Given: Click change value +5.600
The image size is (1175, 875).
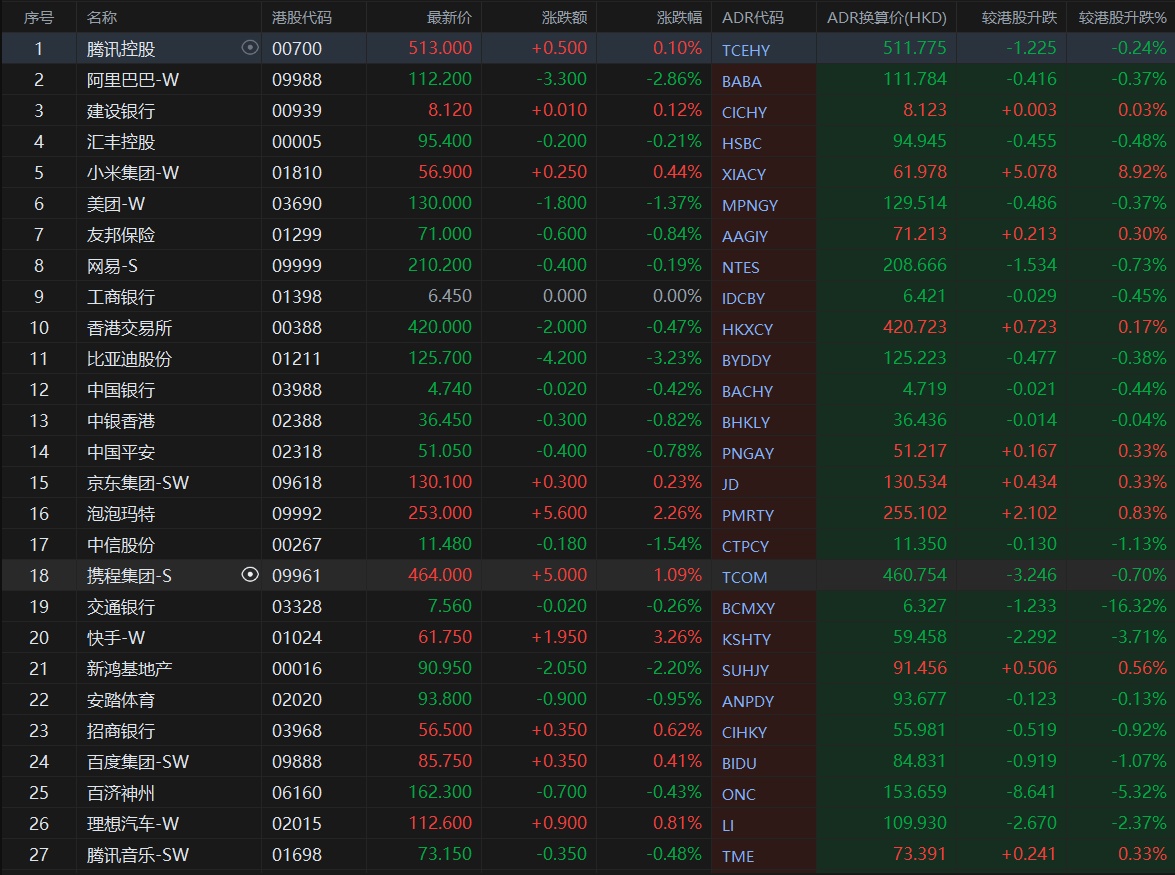Looking at the screenshot, I should 559,513.
